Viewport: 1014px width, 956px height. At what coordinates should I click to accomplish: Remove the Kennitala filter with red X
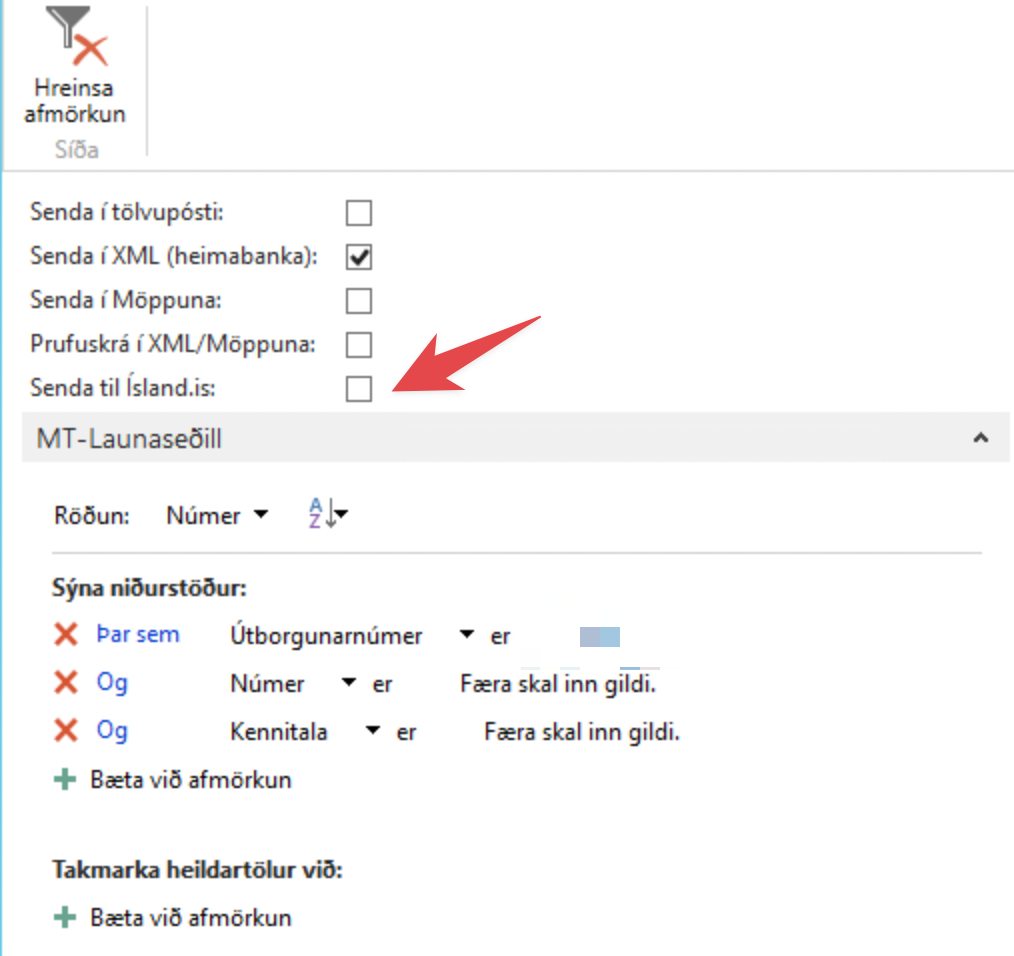pos(66,731)
